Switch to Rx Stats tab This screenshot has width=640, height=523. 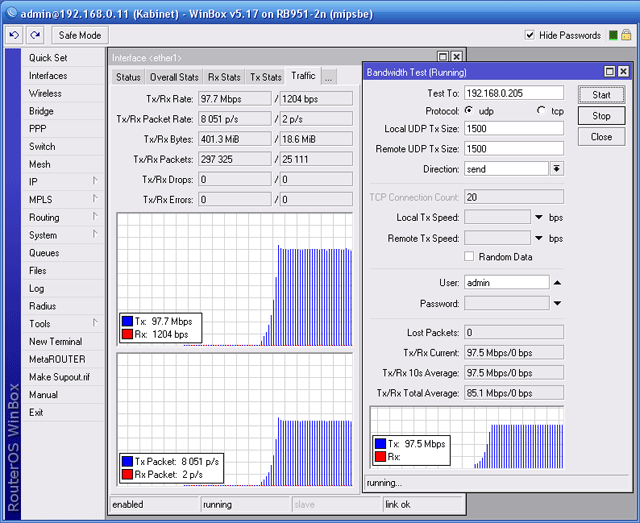point(224,77)
